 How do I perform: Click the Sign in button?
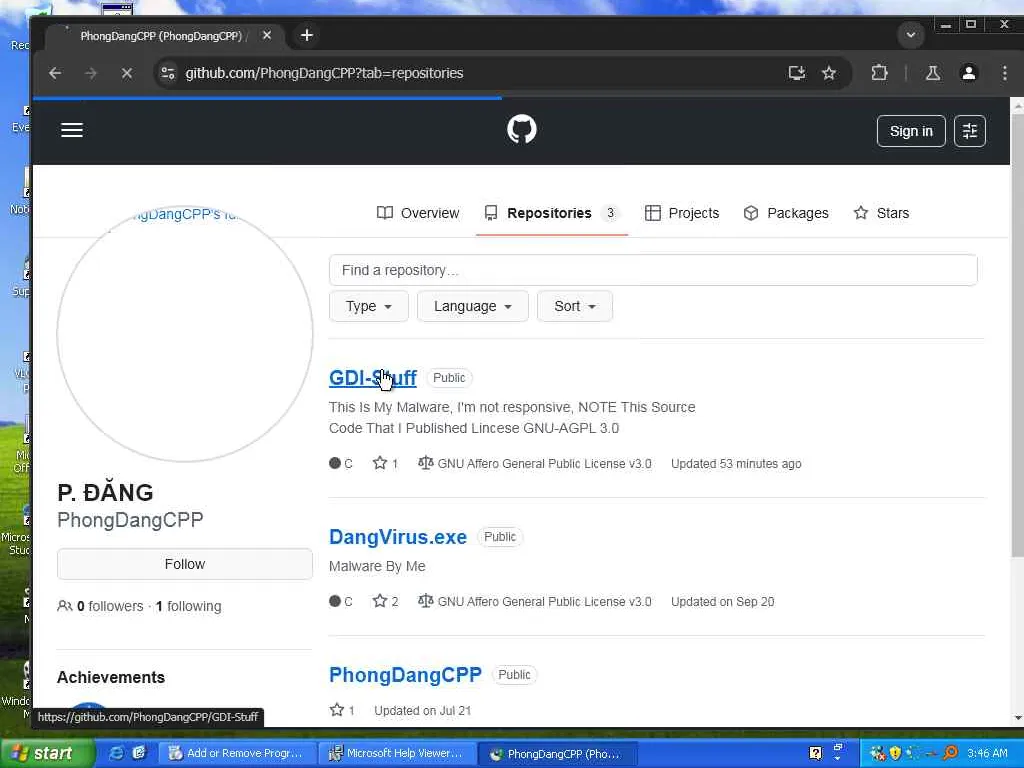(x=911, y=131)
